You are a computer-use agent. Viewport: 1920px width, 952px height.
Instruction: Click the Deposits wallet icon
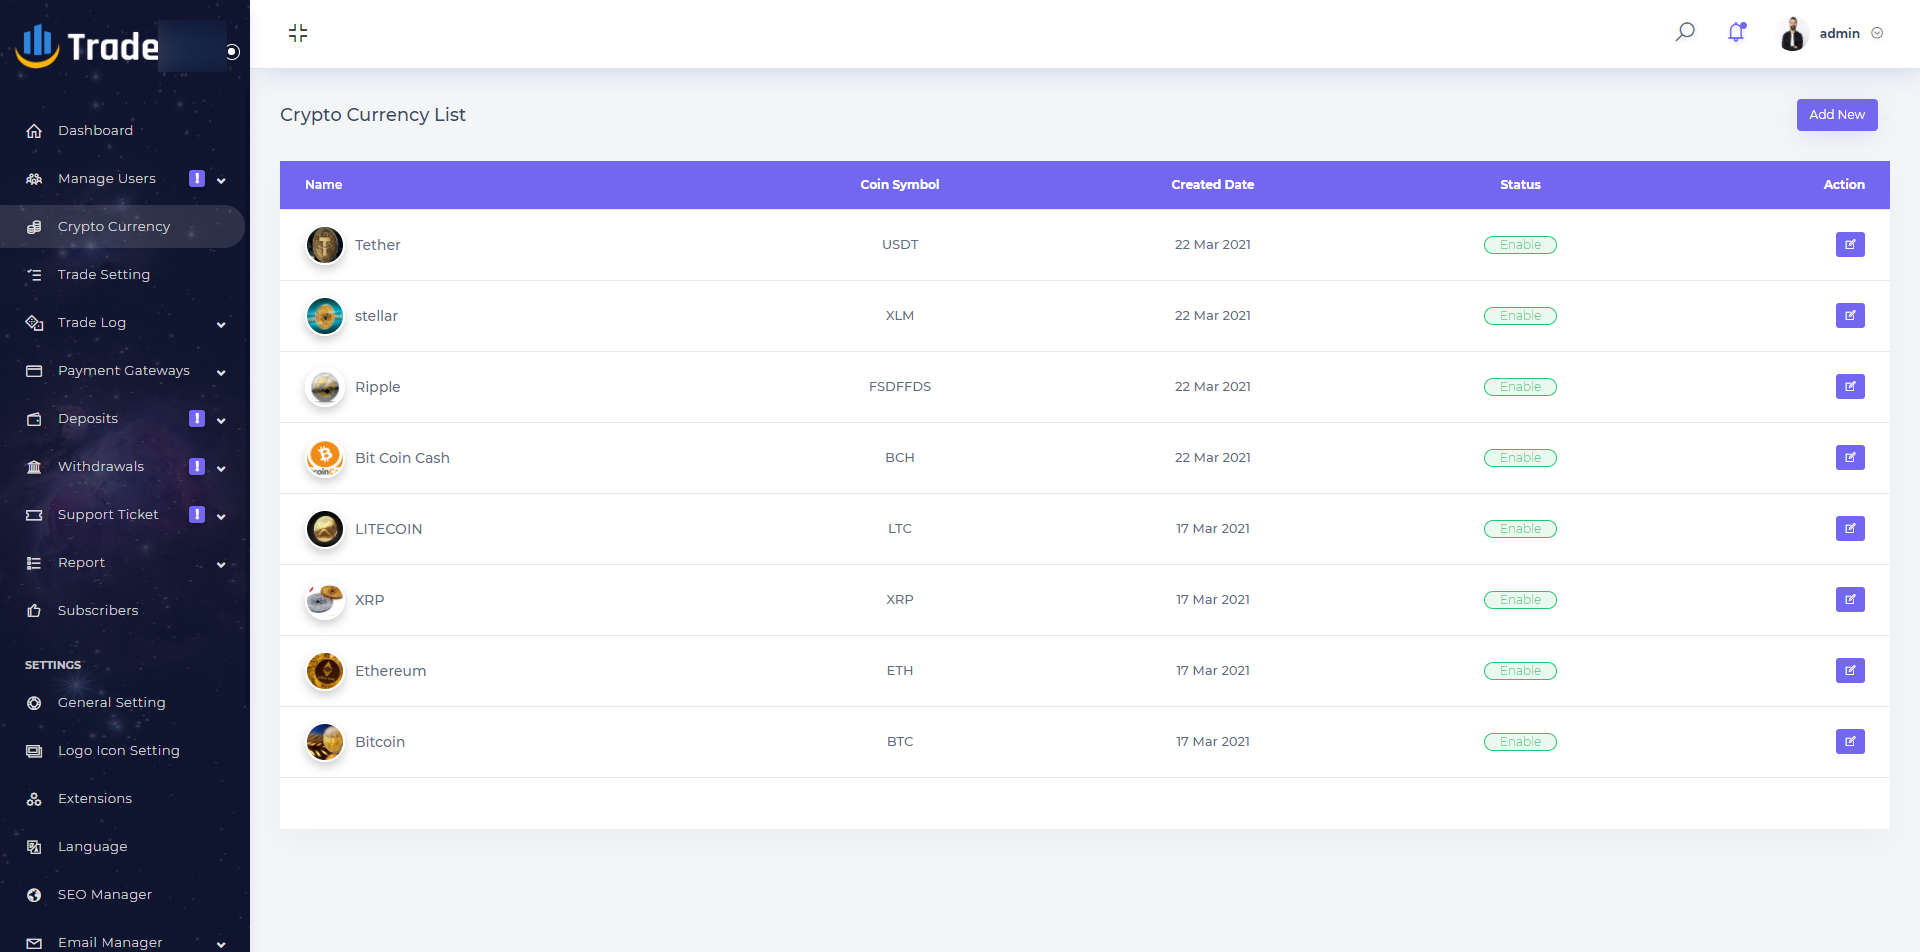click(x=34, y=419)
